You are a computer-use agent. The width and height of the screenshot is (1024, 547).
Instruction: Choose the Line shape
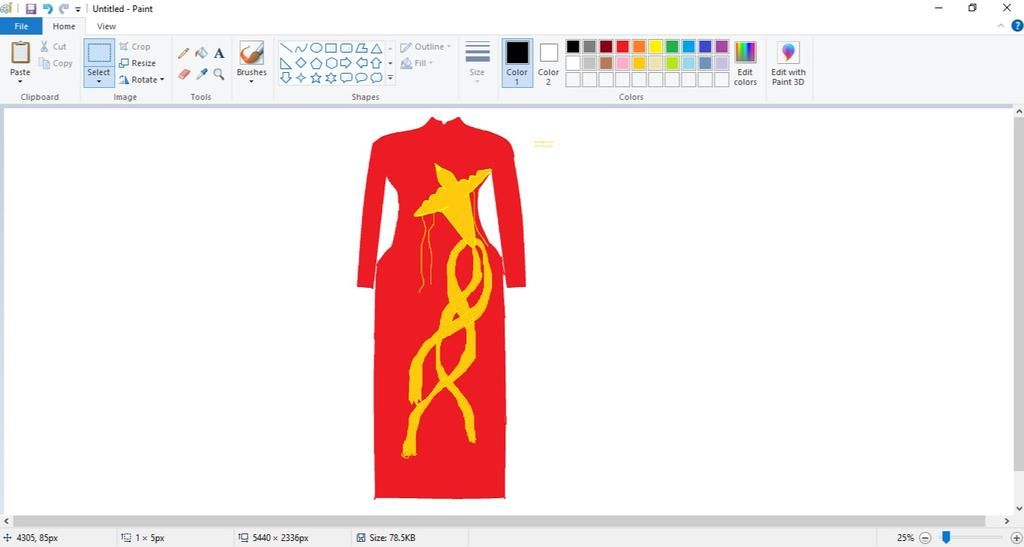(x=285, y=48)
